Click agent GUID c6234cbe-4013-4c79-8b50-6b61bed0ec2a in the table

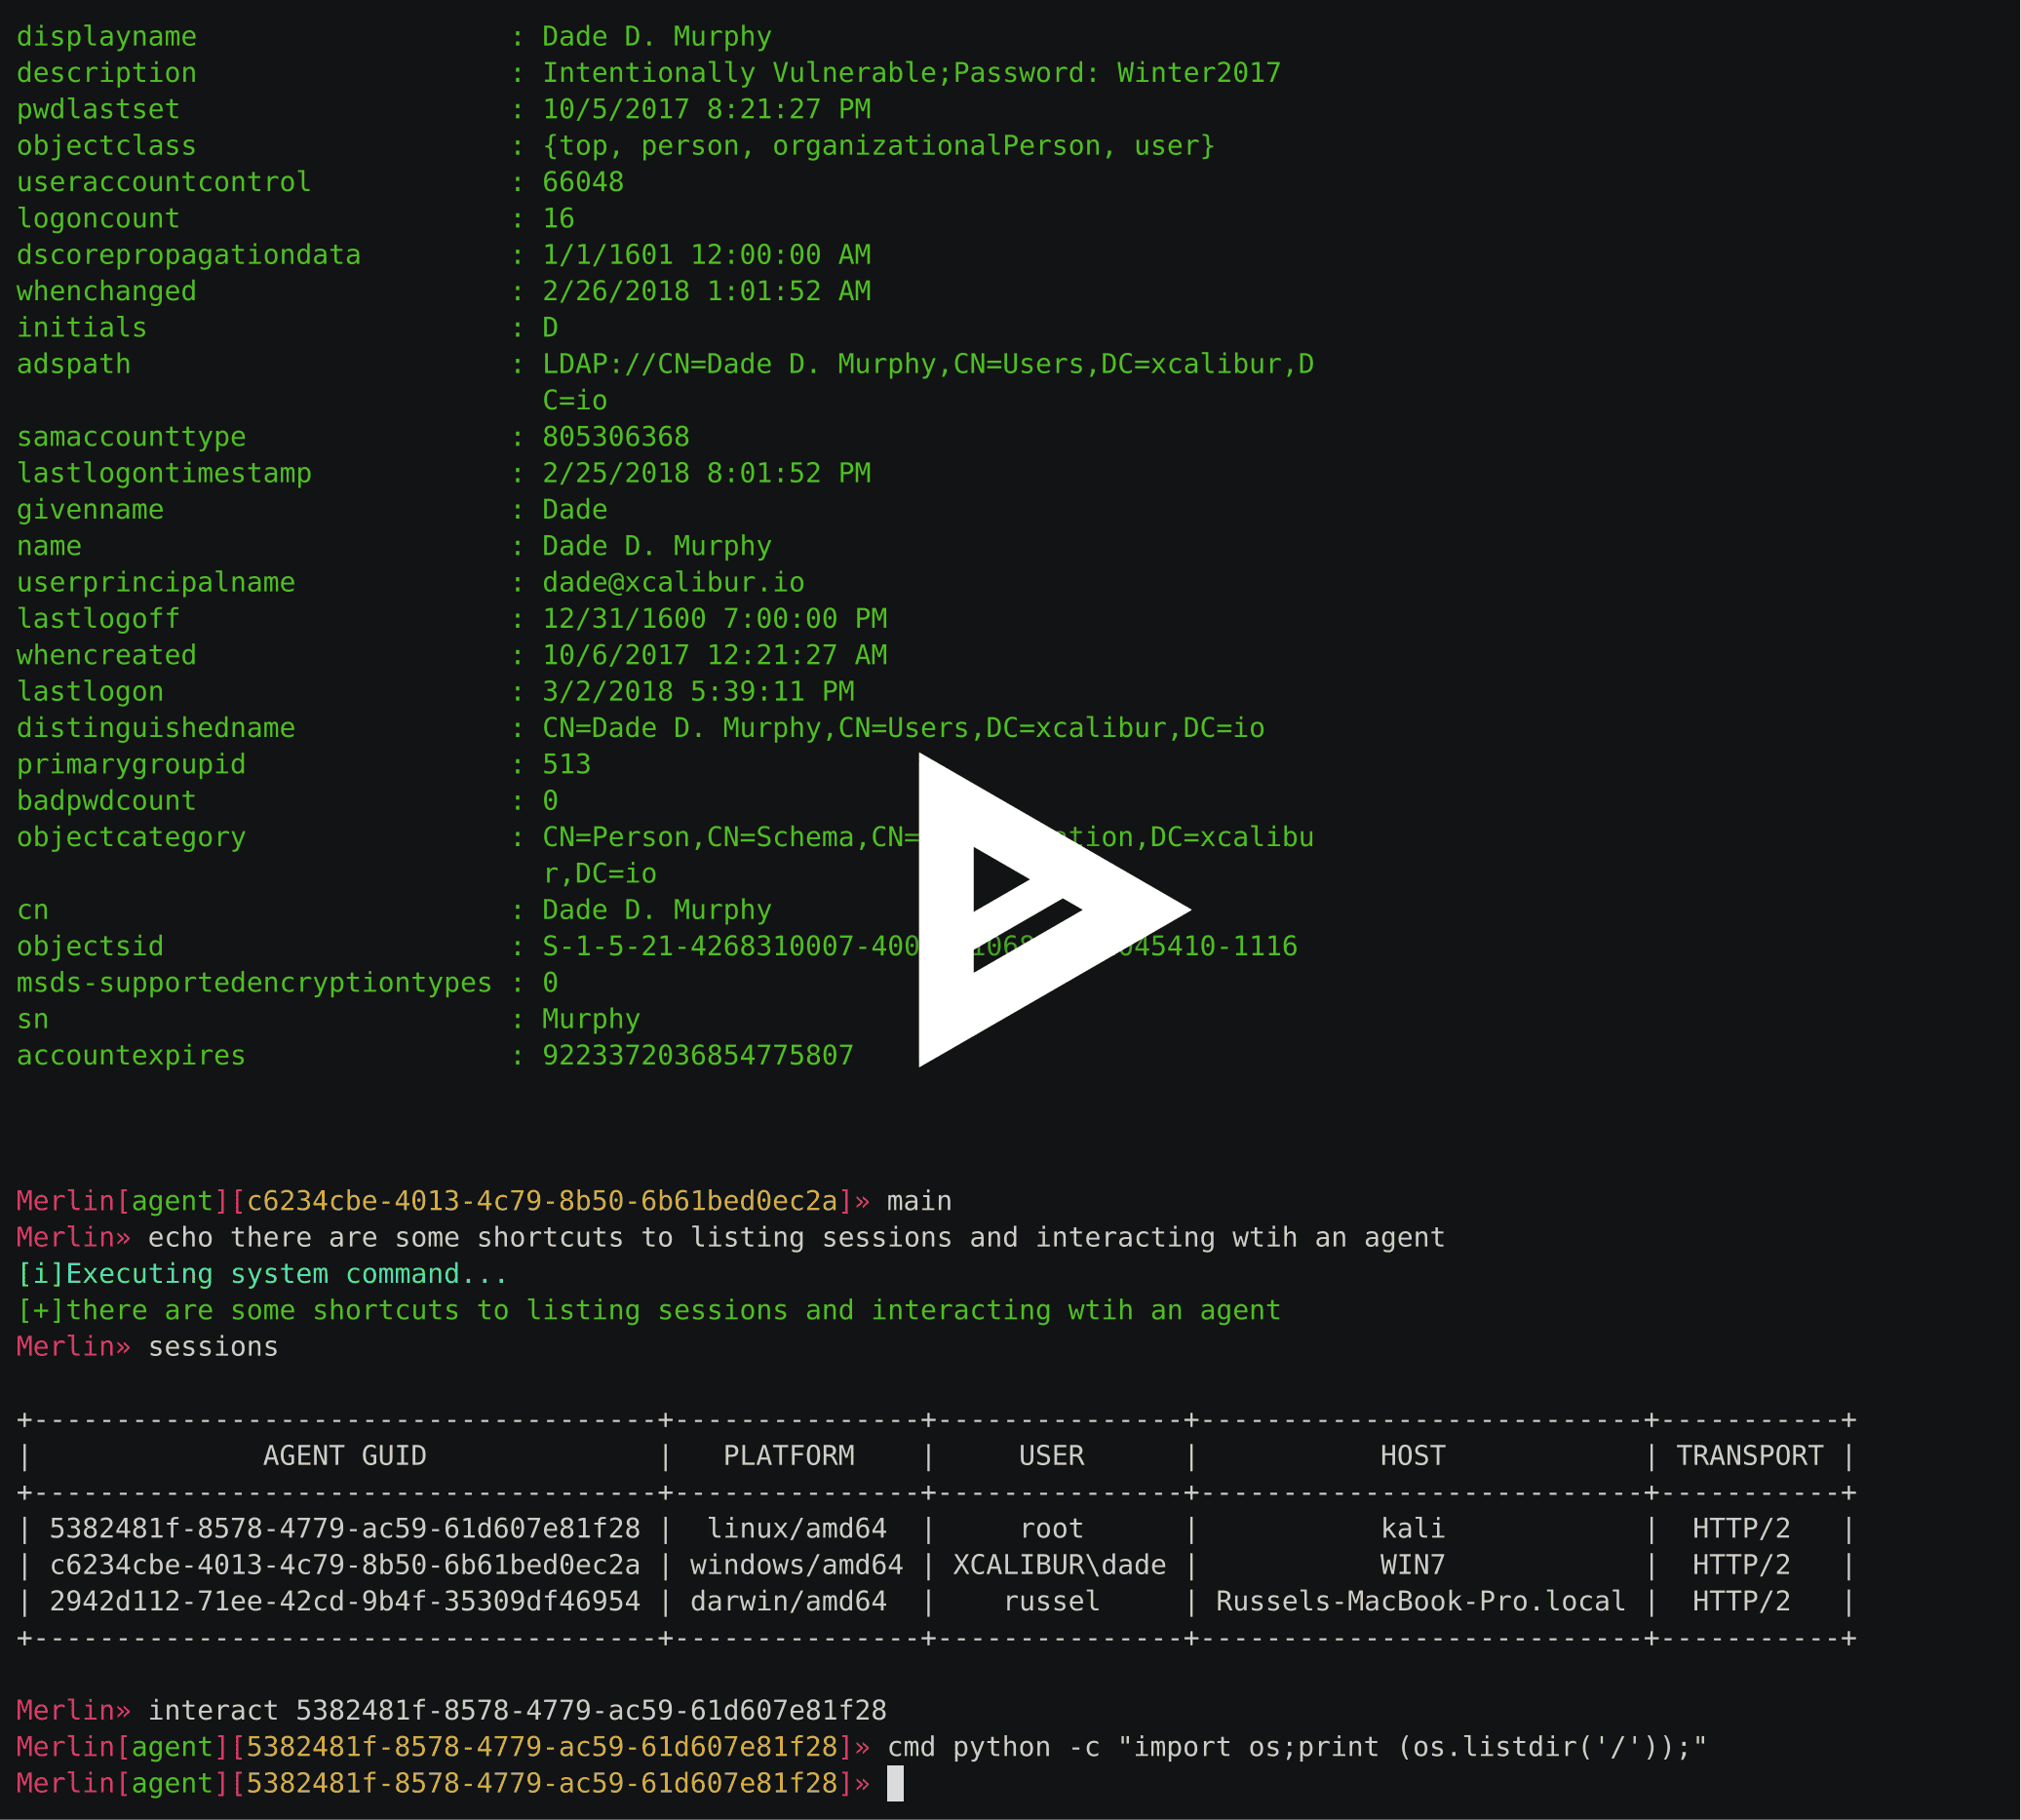pyautogui.click(x=345, y=1565)
